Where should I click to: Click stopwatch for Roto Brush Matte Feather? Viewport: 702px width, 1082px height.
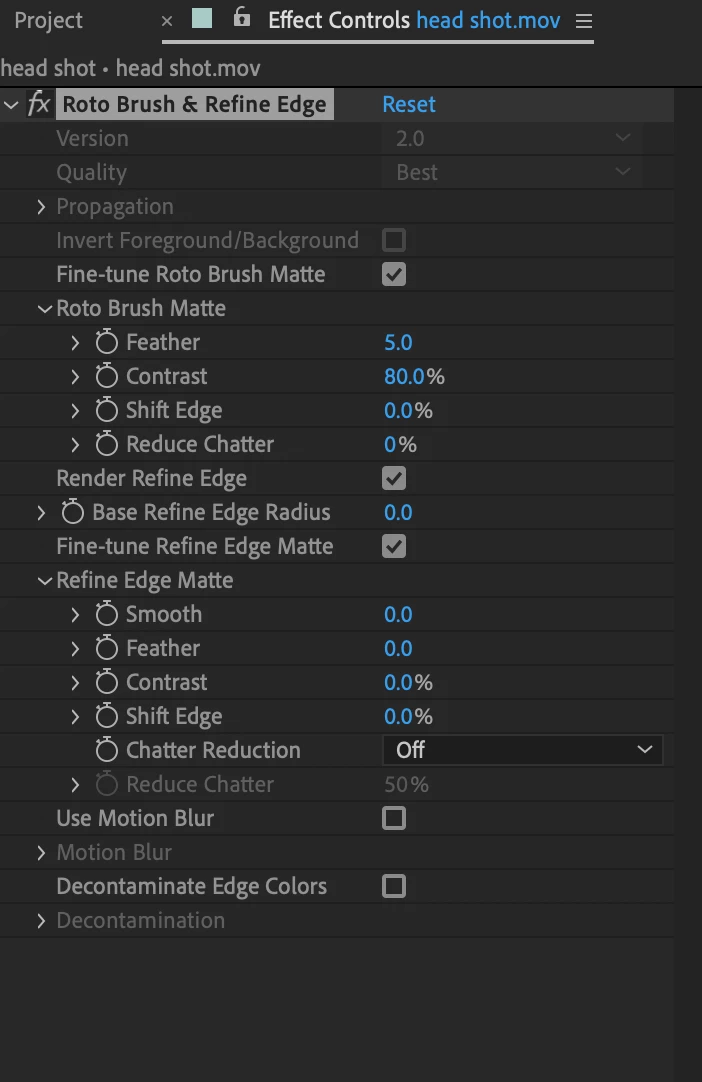coord(106,342)
